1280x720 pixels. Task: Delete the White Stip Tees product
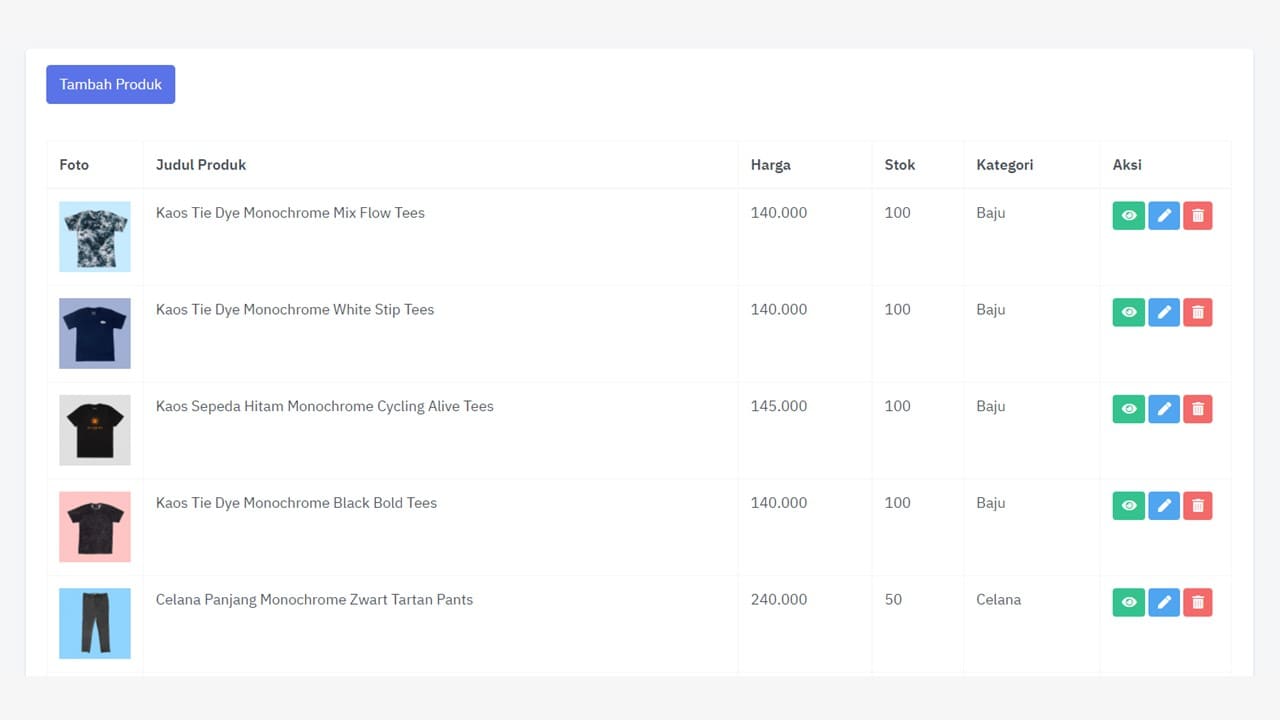1197,313
